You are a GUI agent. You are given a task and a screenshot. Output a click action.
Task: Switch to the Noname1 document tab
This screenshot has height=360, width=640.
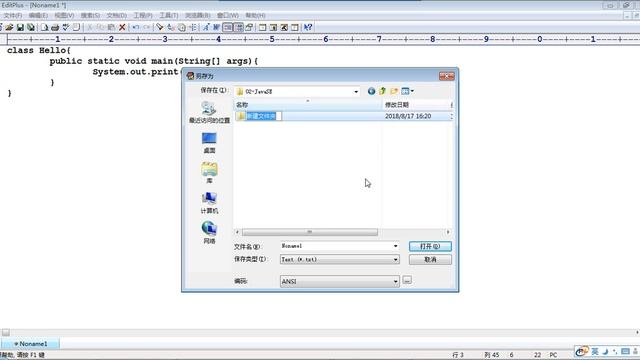pyautogui.click(x=31, y=344)
